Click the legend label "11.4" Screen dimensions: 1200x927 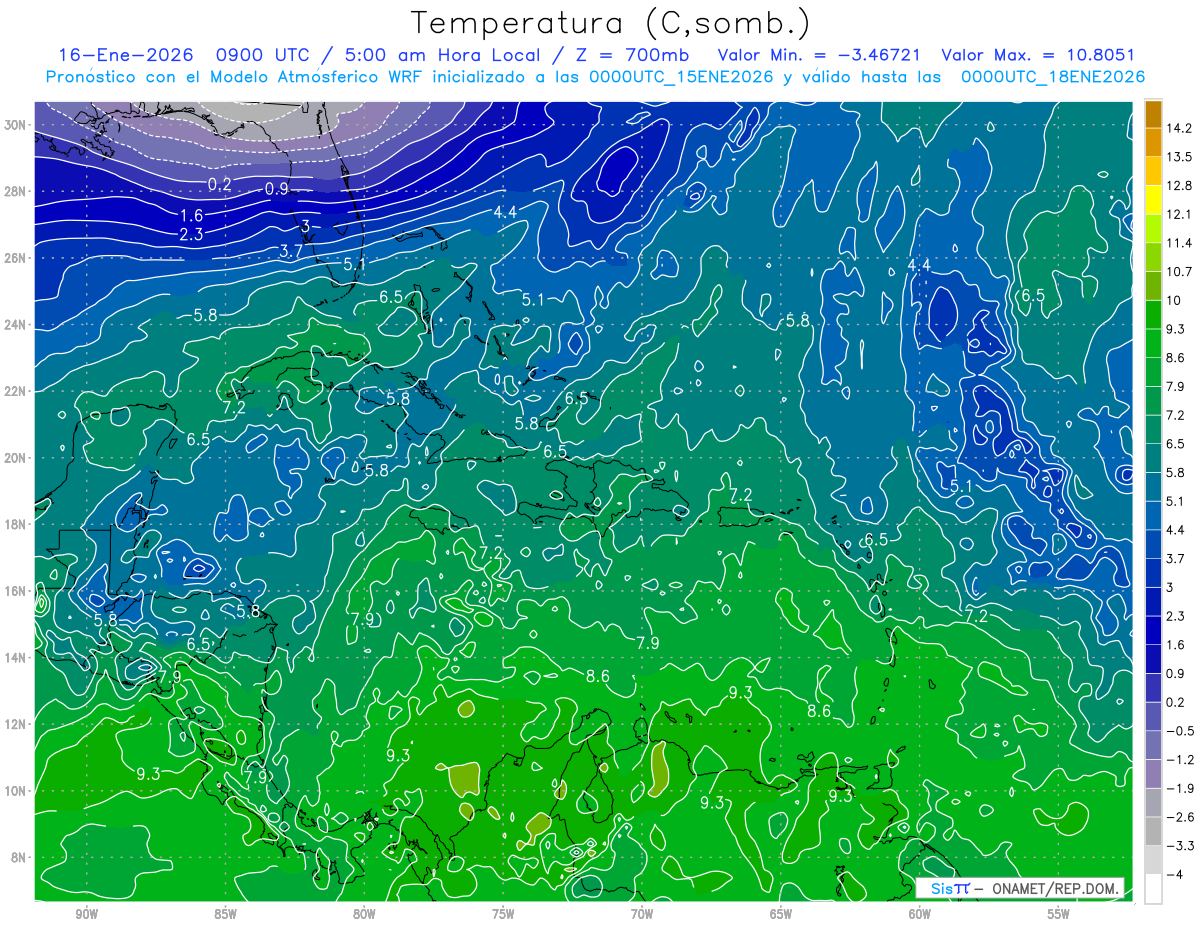[x=1178, y=243]
